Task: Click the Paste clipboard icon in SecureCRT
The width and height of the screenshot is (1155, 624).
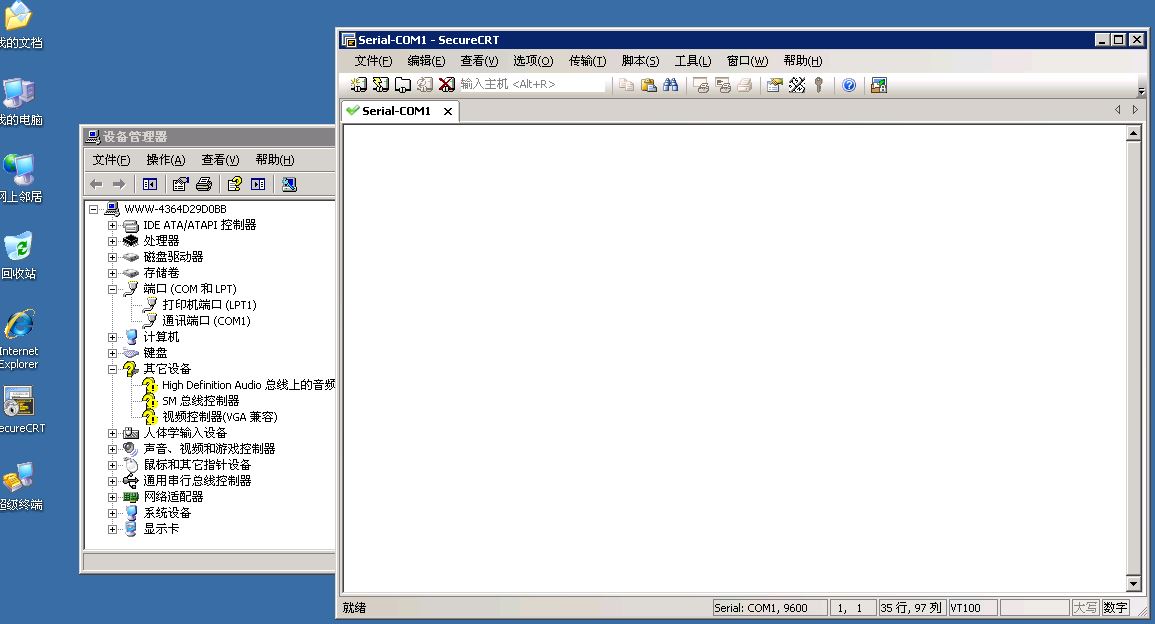Action: pyautogui.click(x=648, y=85)
